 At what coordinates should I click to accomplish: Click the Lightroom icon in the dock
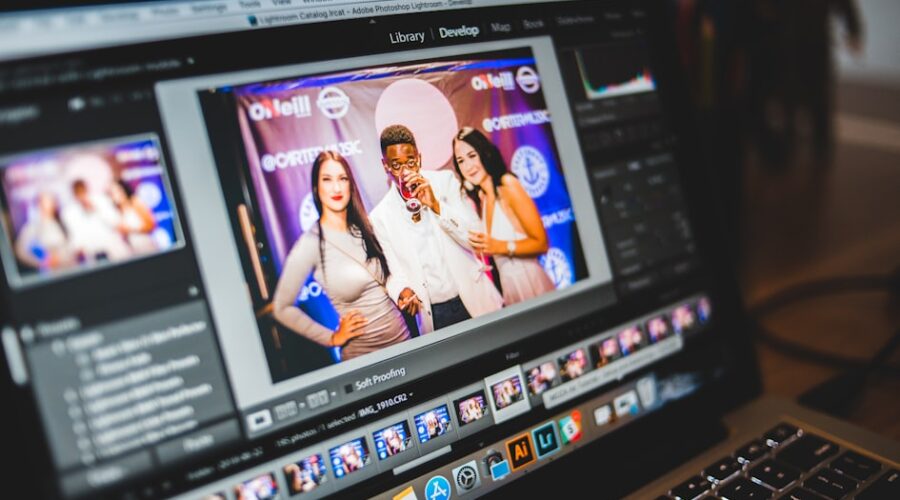coord(546,440)
